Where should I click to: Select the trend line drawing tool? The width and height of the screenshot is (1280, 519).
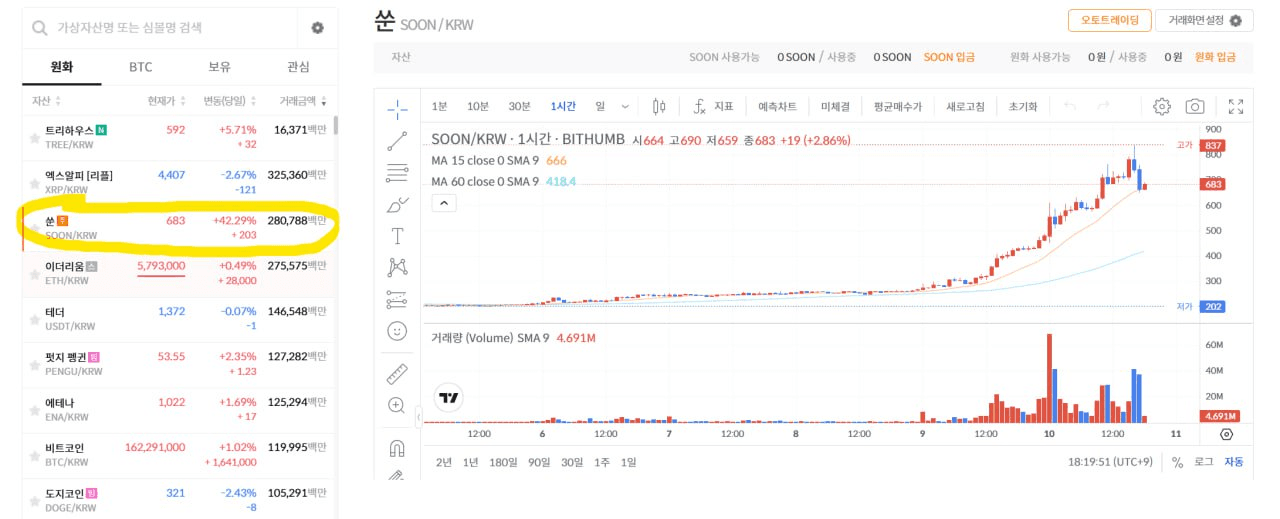tap(397, 140)
